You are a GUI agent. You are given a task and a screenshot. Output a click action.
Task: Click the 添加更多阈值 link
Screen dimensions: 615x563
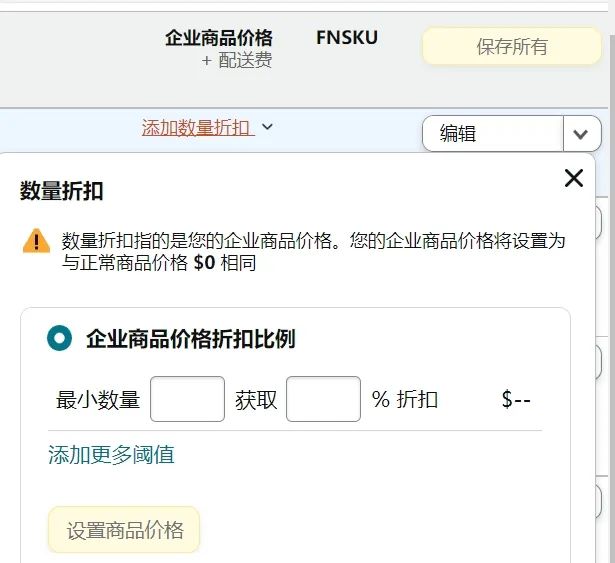[x=111, y=455]
